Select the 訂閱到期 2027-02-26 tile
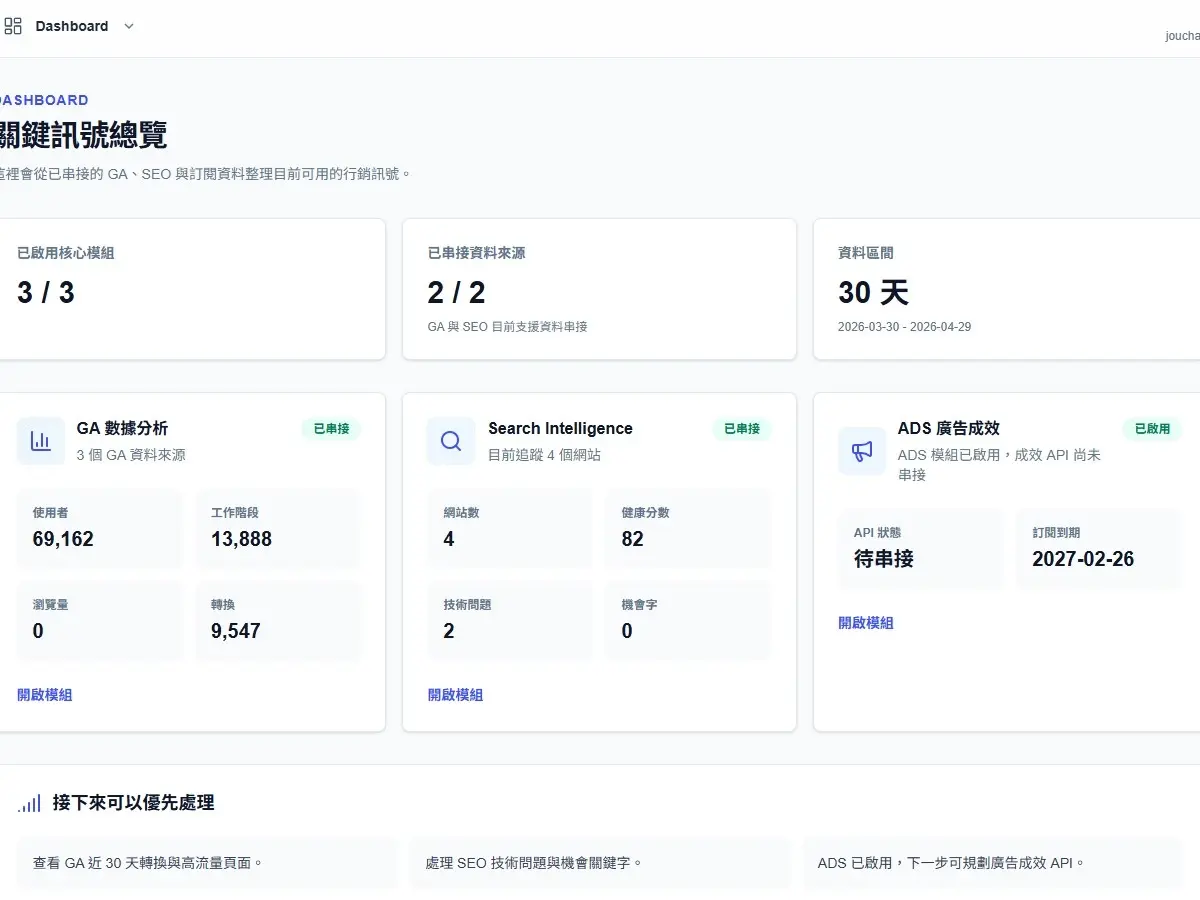This screenshot has height=900, width=1200. (x=1099, y=549)
